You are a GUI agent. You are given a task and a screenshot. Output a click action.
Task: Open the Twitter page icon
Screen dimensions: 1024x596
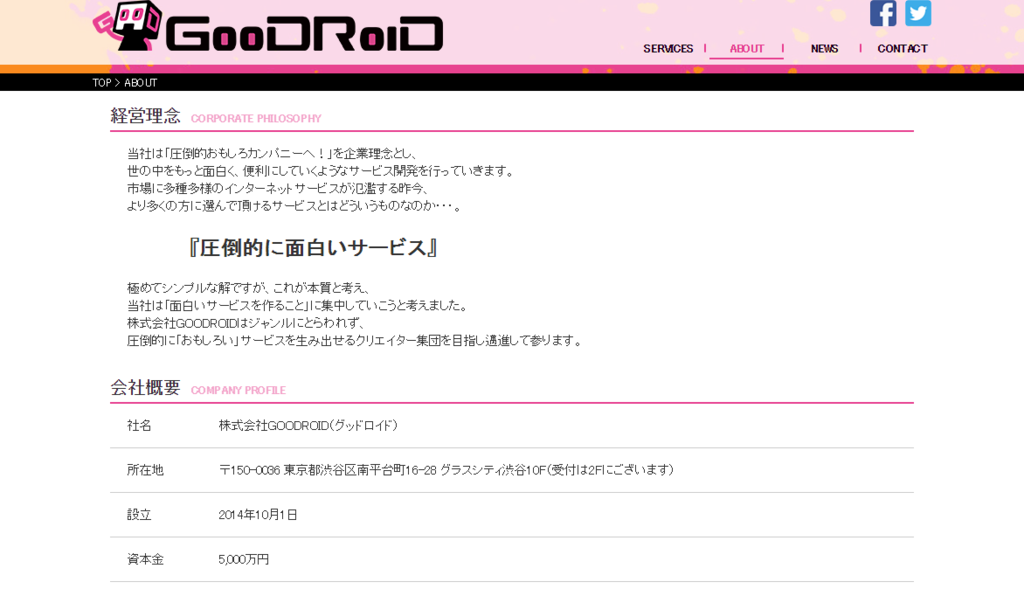point(918,13)
